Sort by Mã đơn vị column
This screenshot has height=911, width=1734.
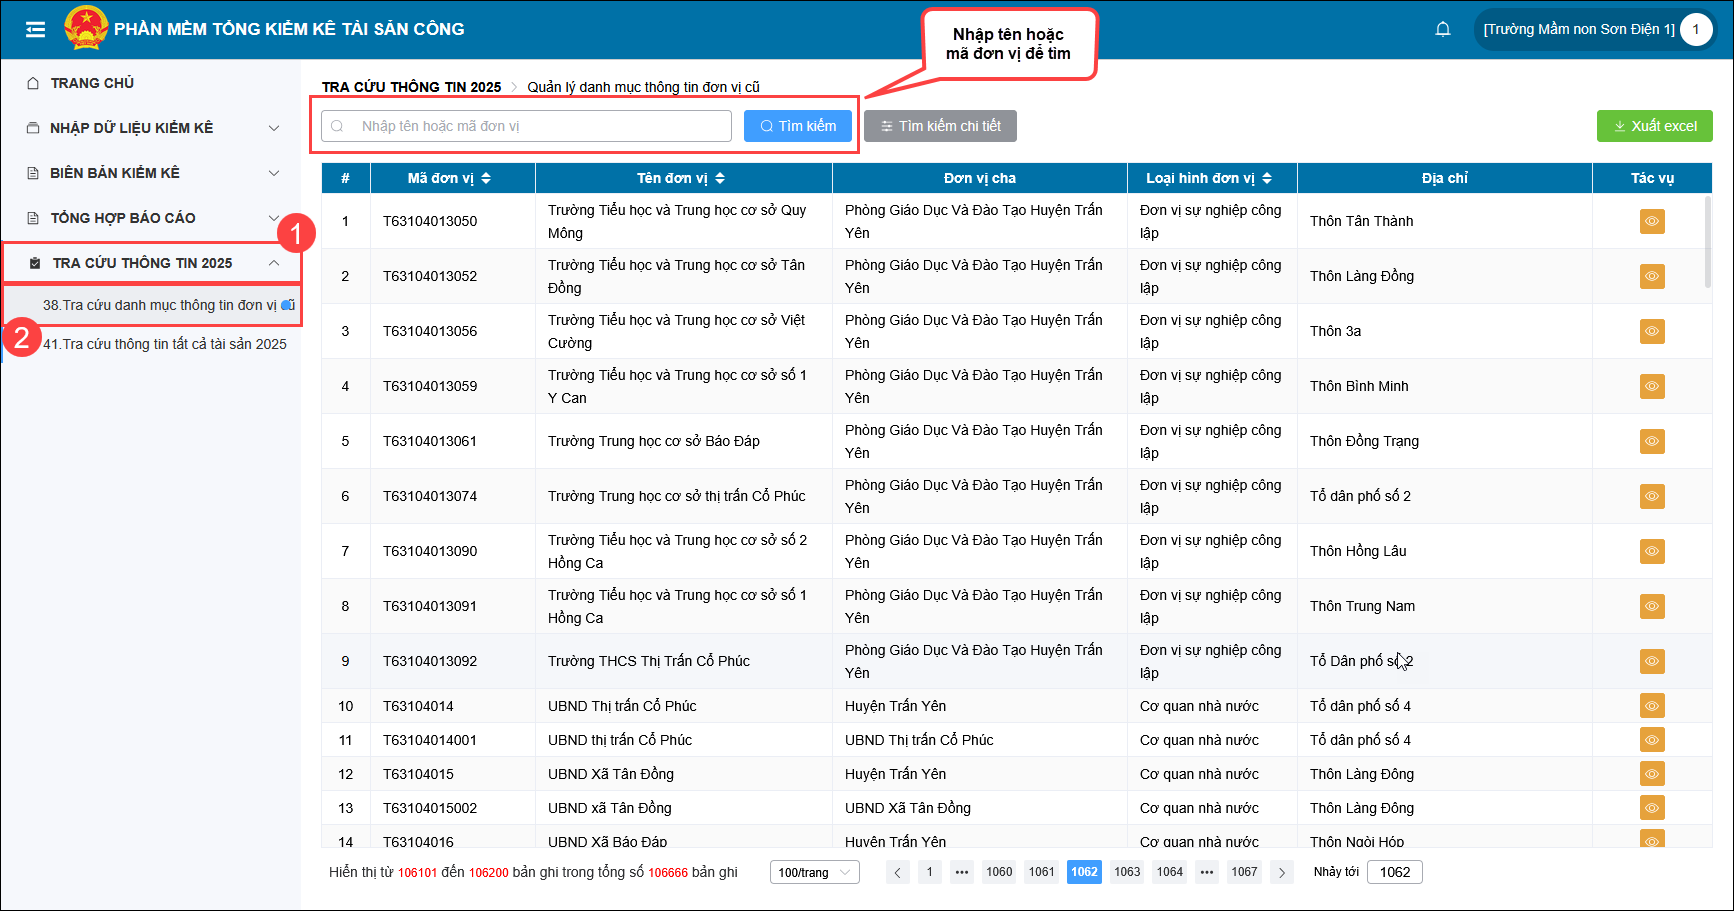pos(486,178)
